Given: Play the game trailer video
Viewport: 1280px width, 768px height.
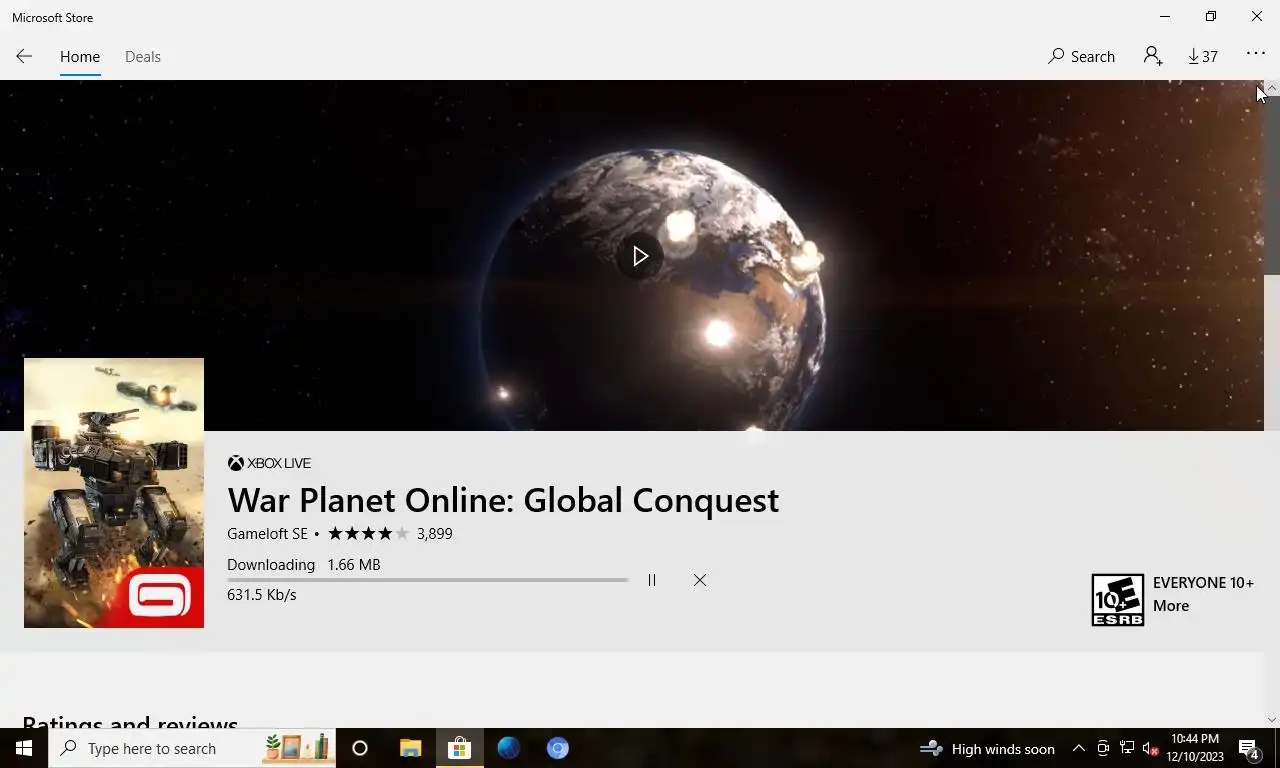Looking at the screenshot, I should click(x=640, y=256).
